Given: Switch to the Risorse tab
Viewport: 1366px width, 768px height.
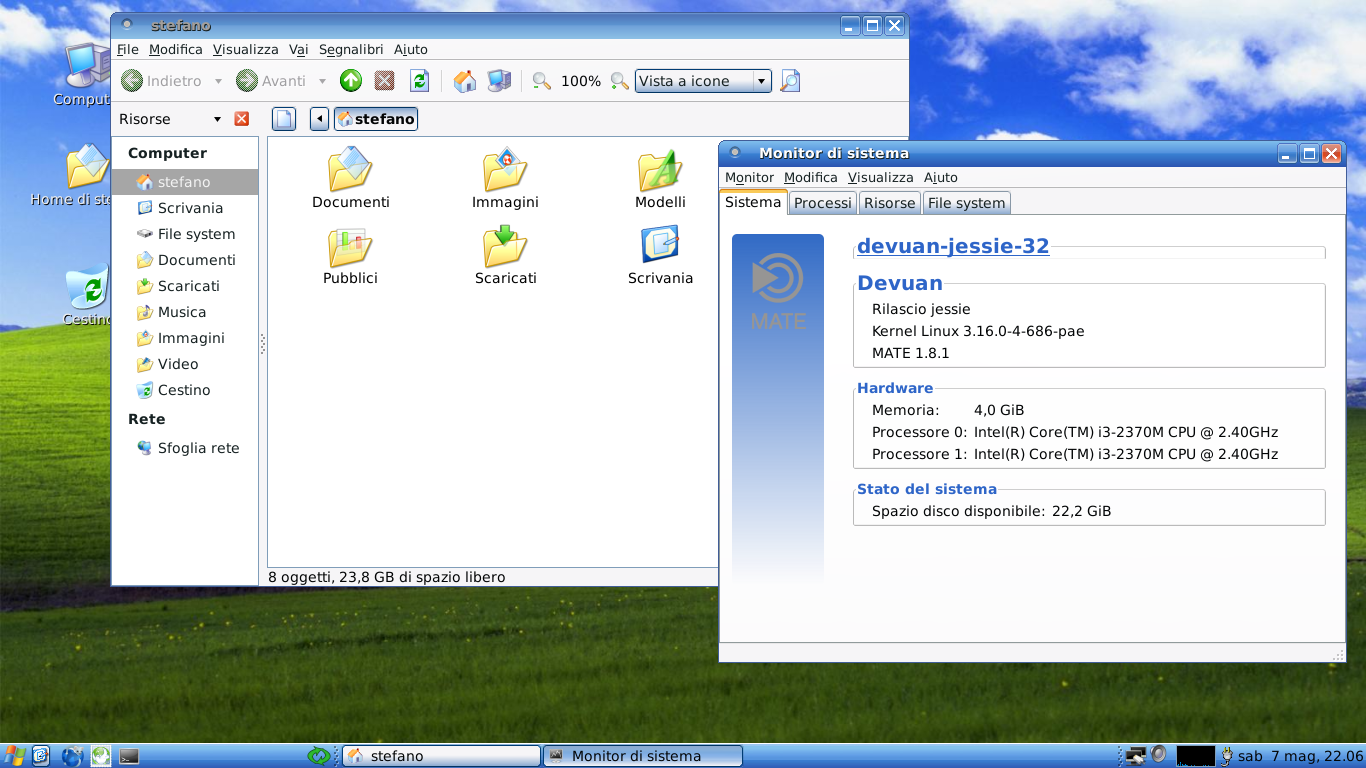Looking at the screenshot, I should [889, 203].
